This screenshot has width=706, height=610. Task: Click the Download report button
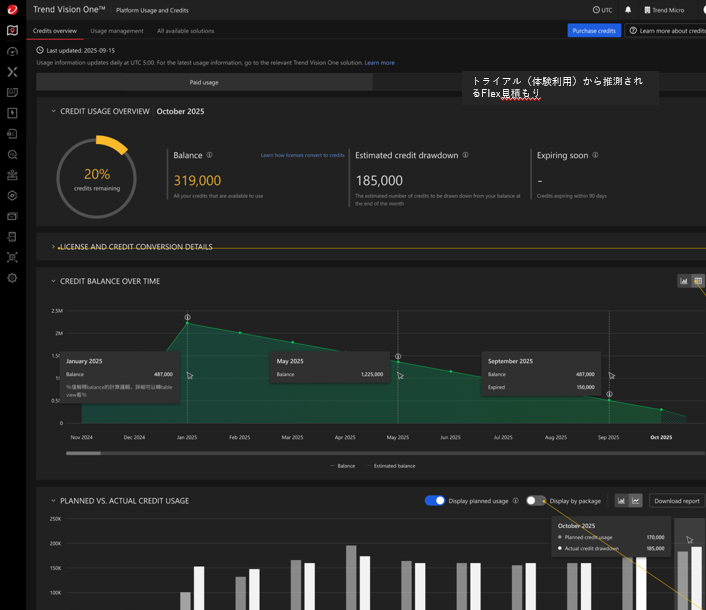[677, 501]
